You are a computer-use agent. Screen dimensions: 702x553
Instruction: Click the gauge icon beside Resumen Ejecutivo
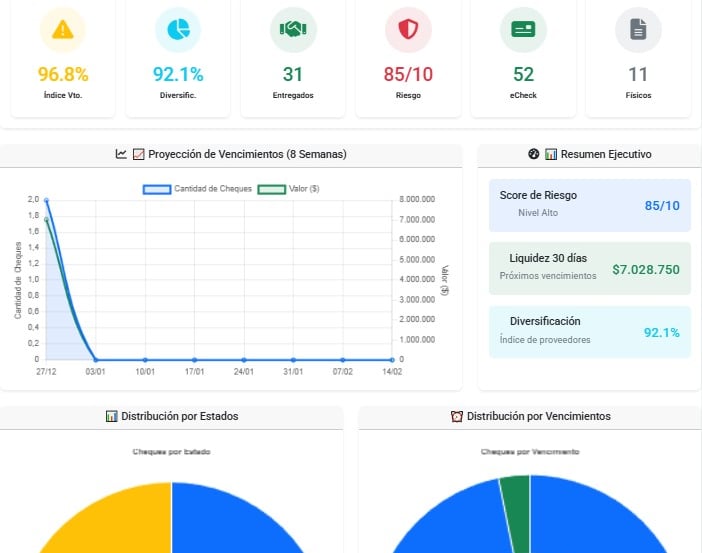pyautogui.click(x=534, y=154)
